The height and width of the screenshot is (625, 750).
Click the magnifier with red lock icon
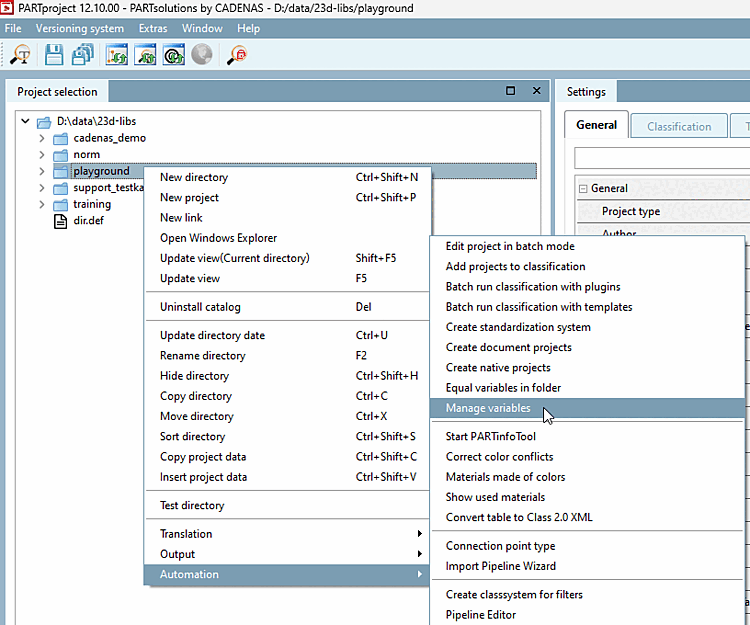(x=237, y=56)
